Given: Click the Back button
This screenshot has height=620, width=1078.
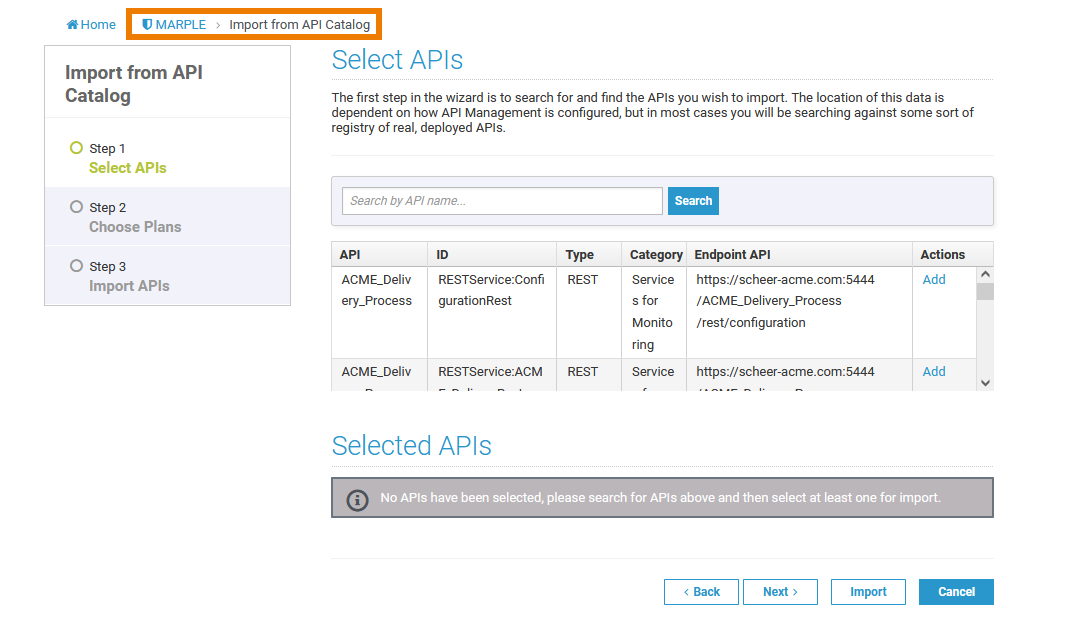Looking at the screenshot, I should point(701,592).
